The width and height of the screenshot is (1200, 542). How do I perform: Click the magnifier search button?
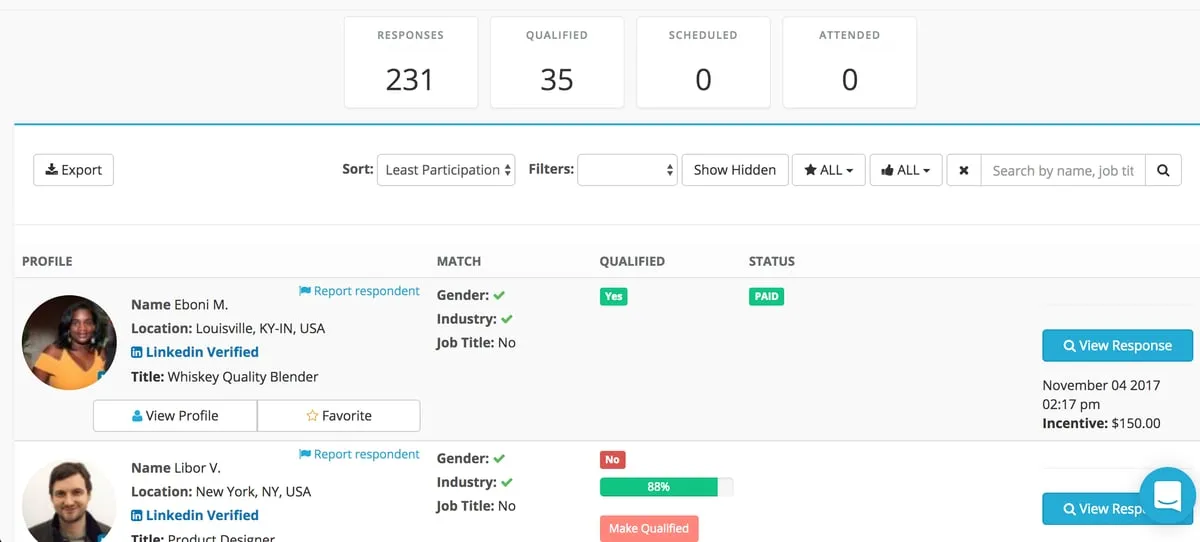1163,170
